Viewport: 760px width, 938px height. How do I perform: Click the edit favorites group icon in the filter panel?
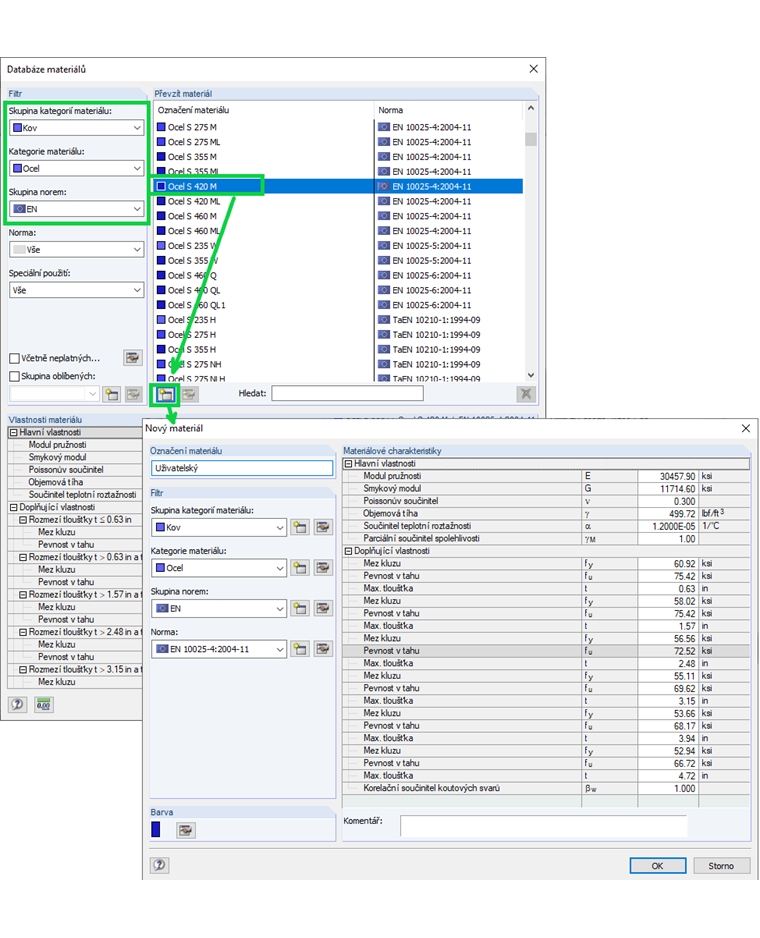(x=133, y=394)
